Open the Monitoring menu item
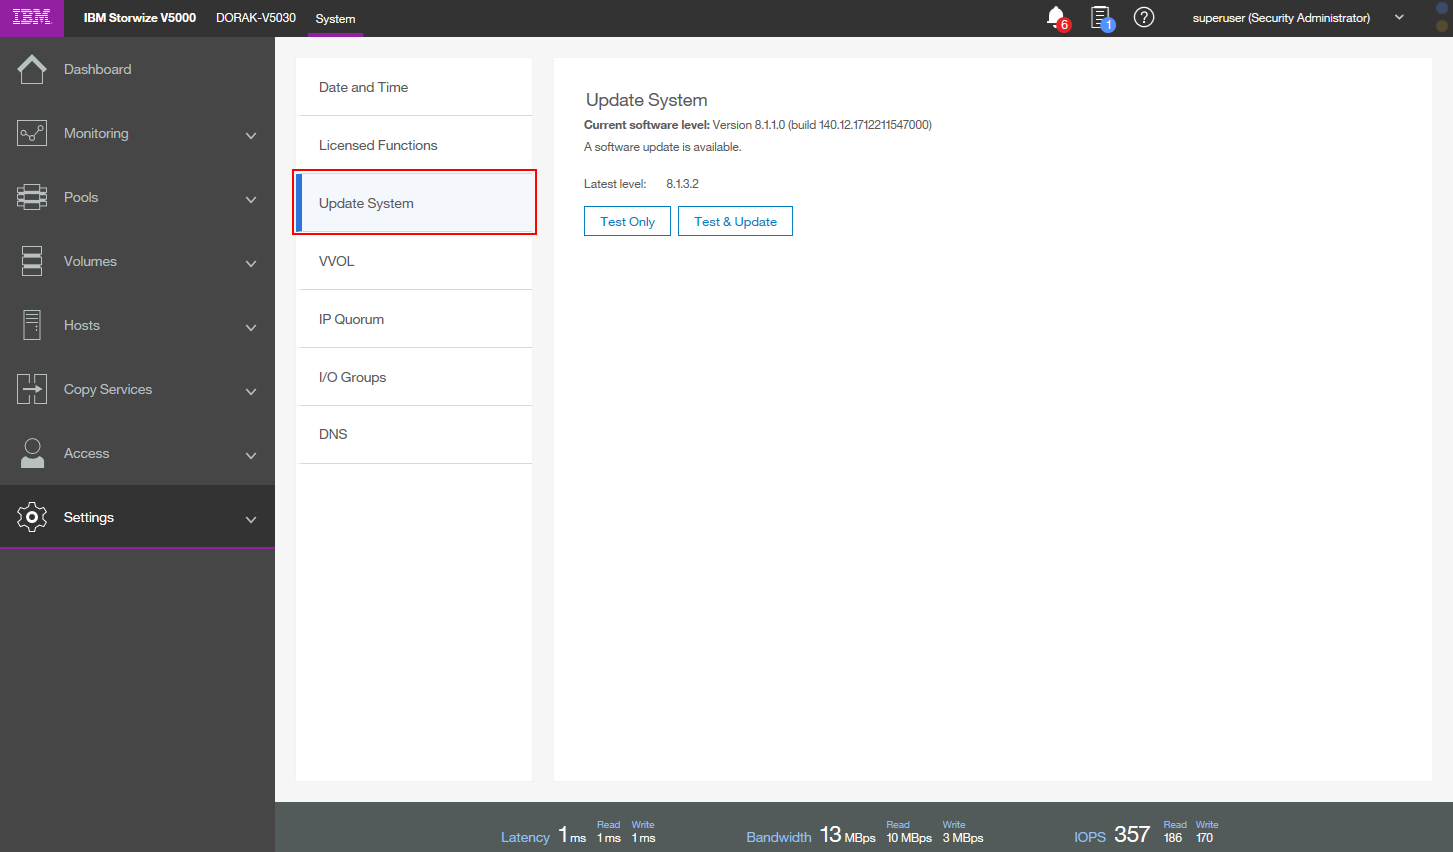 click(137, 133)
